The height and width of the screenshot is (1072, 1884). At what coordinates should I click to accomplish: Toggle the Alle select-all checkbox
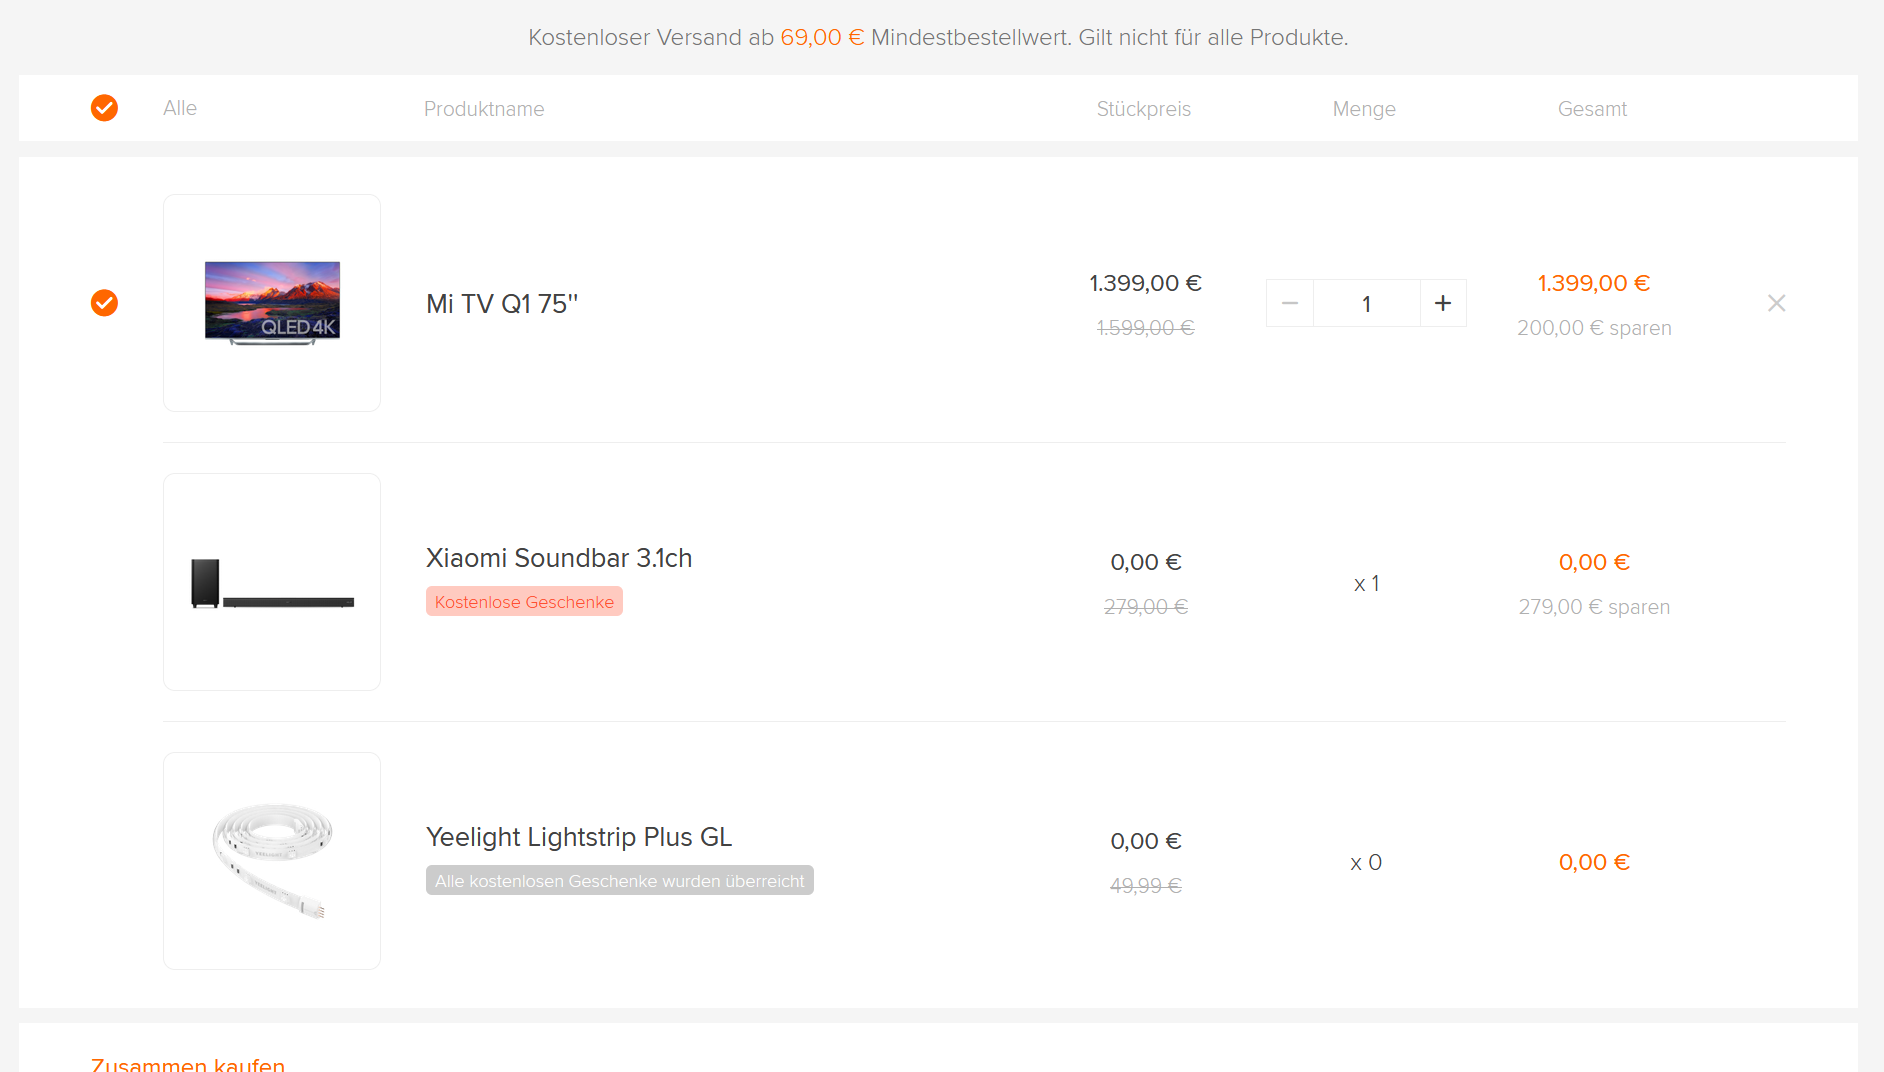click(x=104, y=108)
